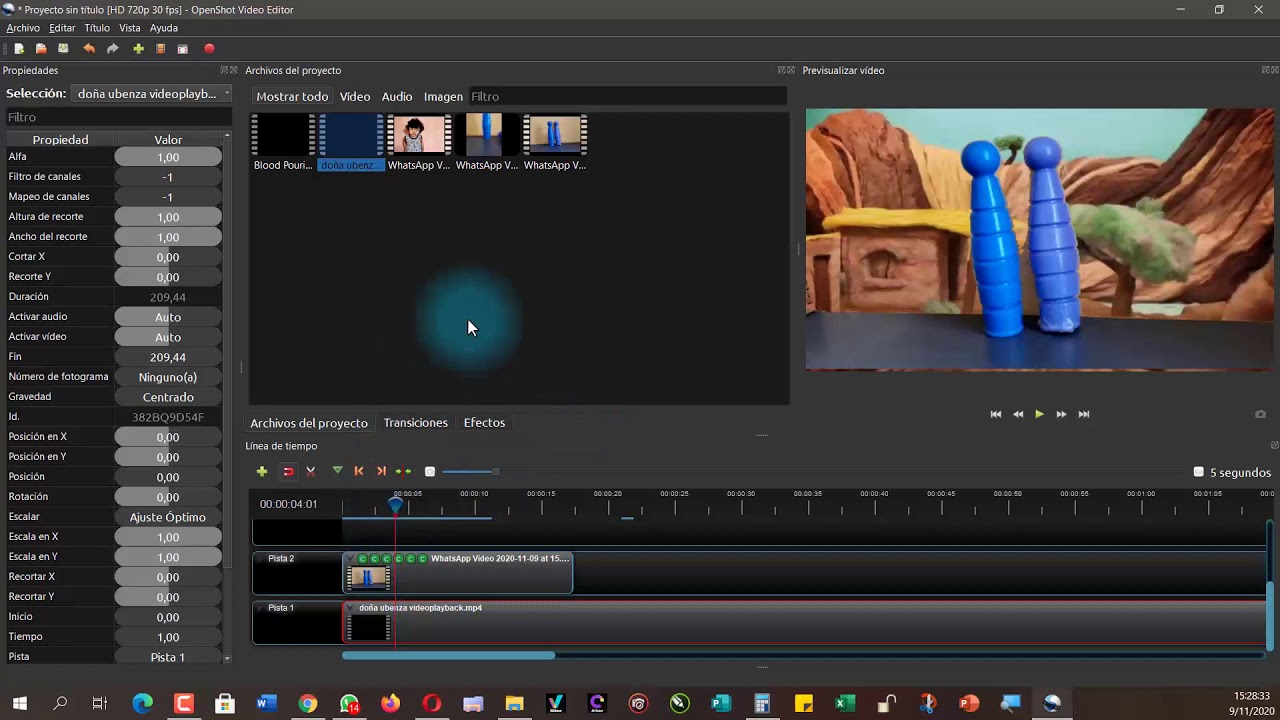Image resolution: width=1280 pixels, height=720 pixels.
Task: Open the Pista 1 track value in properties
Action: click(x=168, y=657)
